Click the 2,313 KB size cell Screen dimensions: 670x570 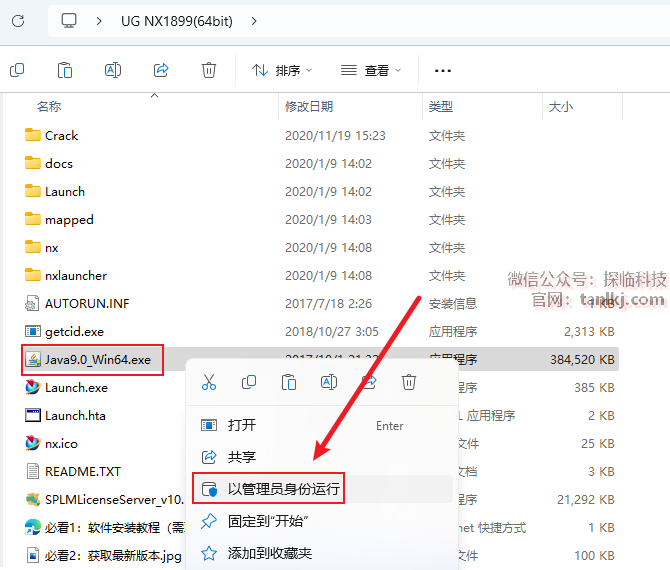tap(589, 332)
